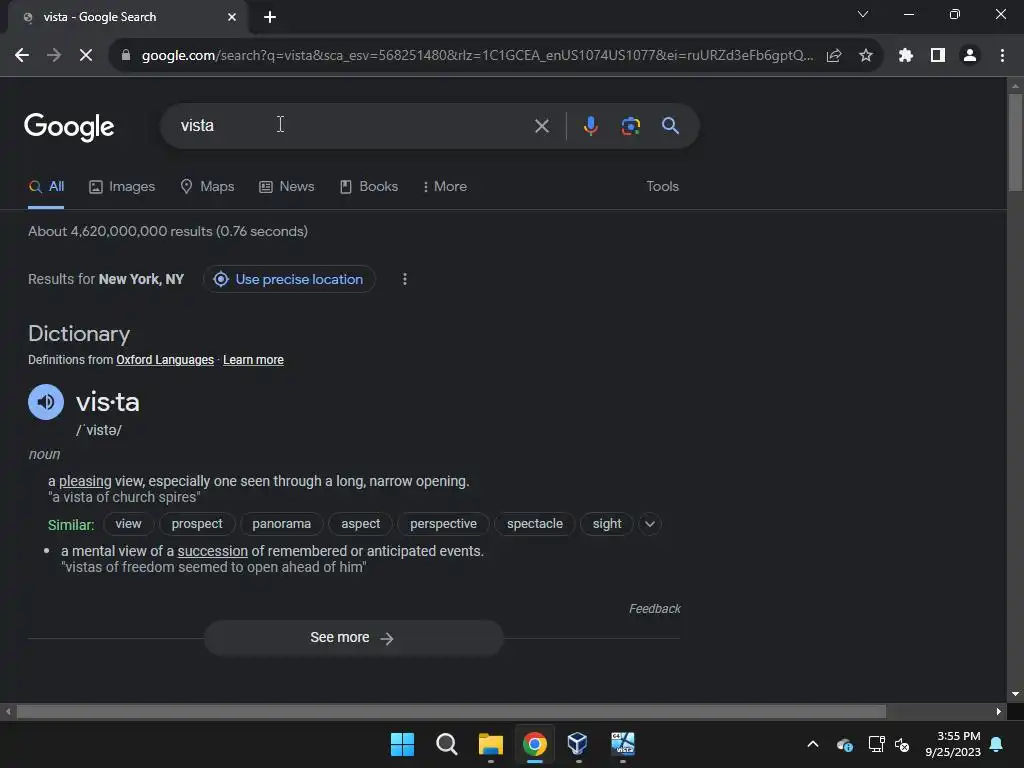1024x768 pixels.
Task: Open the notification bell
Action: click(997, 744)
